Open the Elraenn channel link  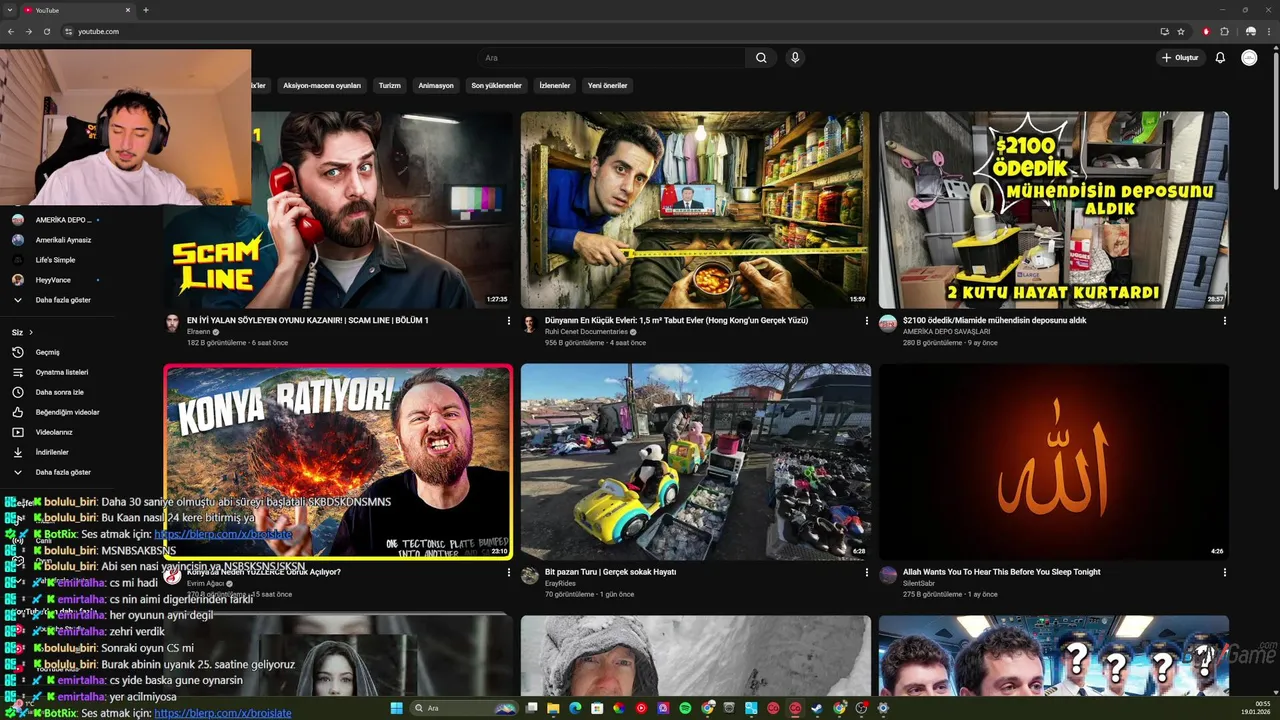pyautogui.click(x=199, y=332)
